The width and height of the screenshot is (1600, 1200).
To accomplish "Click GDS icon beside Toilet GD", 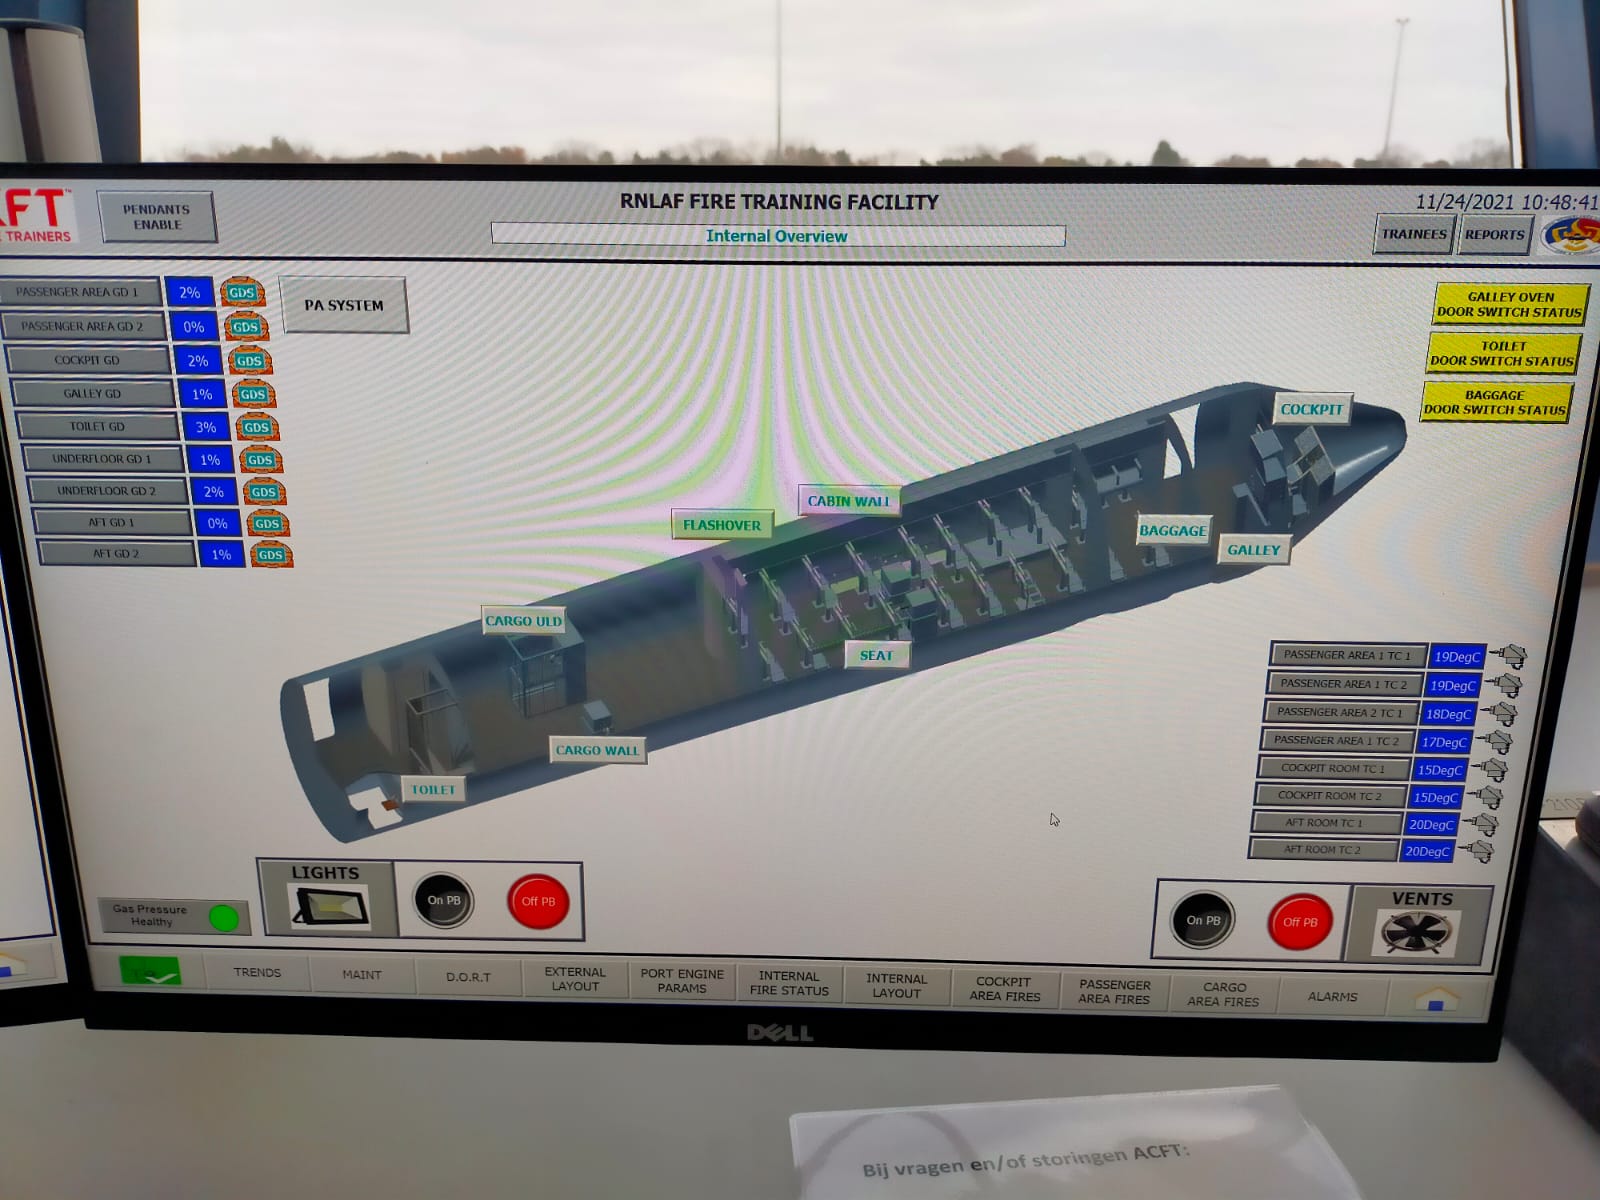I will [x=257, y=427].
